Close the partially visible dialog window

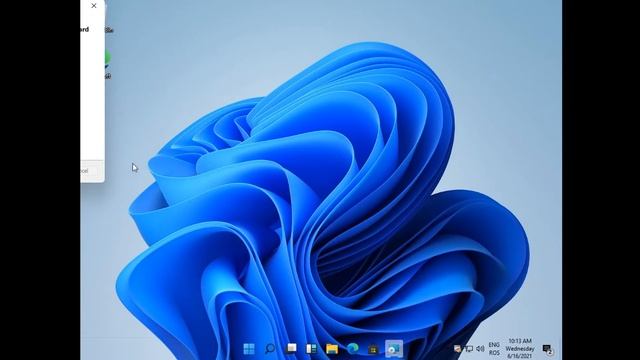[x=94, y=6]
